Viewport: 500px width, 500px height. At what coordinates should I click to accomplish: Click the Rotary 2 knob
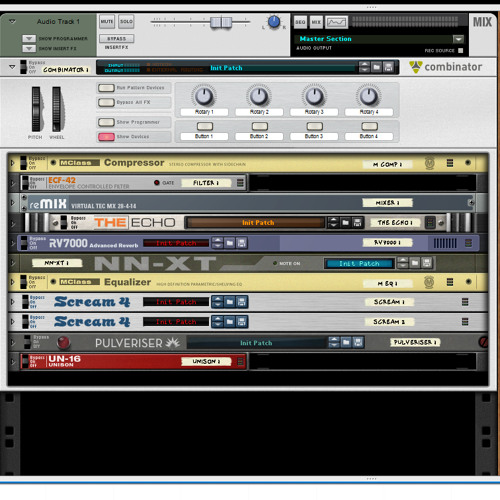tap(259, 96)
